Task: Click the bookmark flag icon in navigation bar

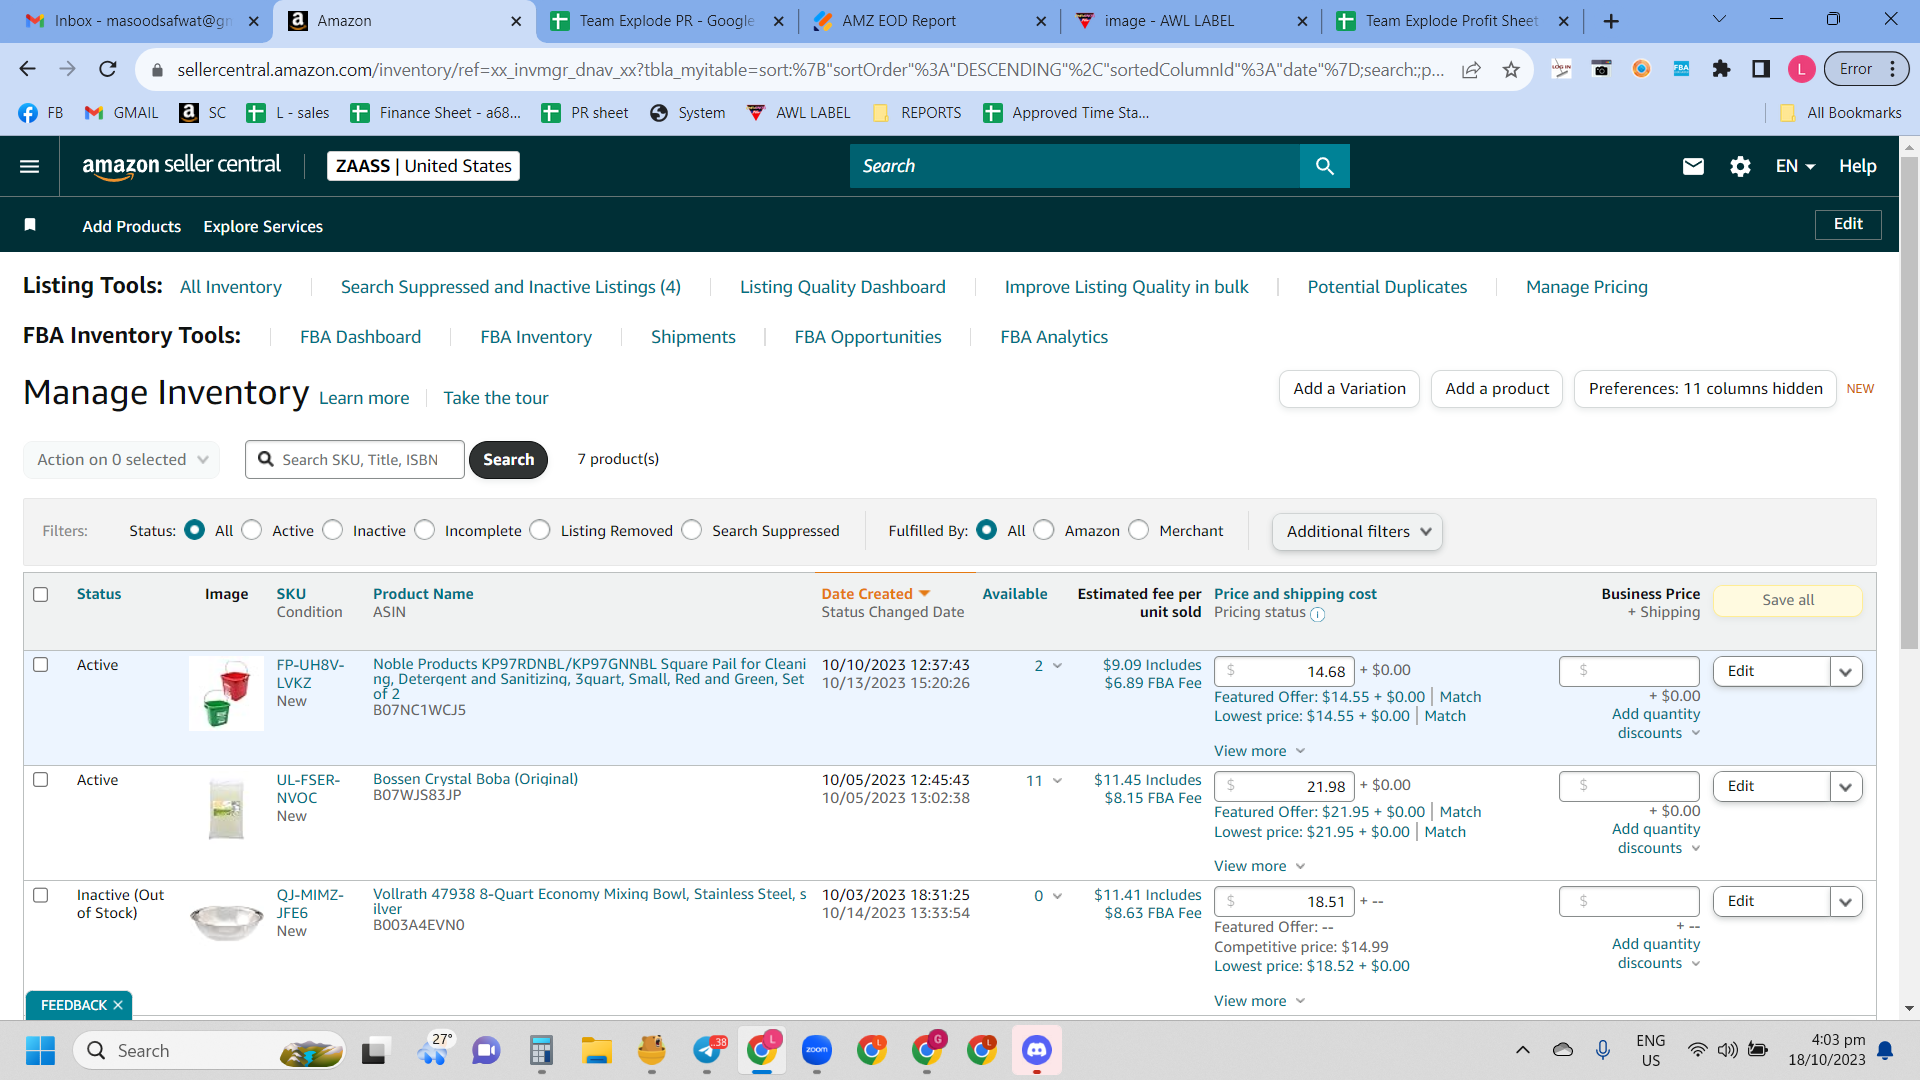Action: [30, 225]
